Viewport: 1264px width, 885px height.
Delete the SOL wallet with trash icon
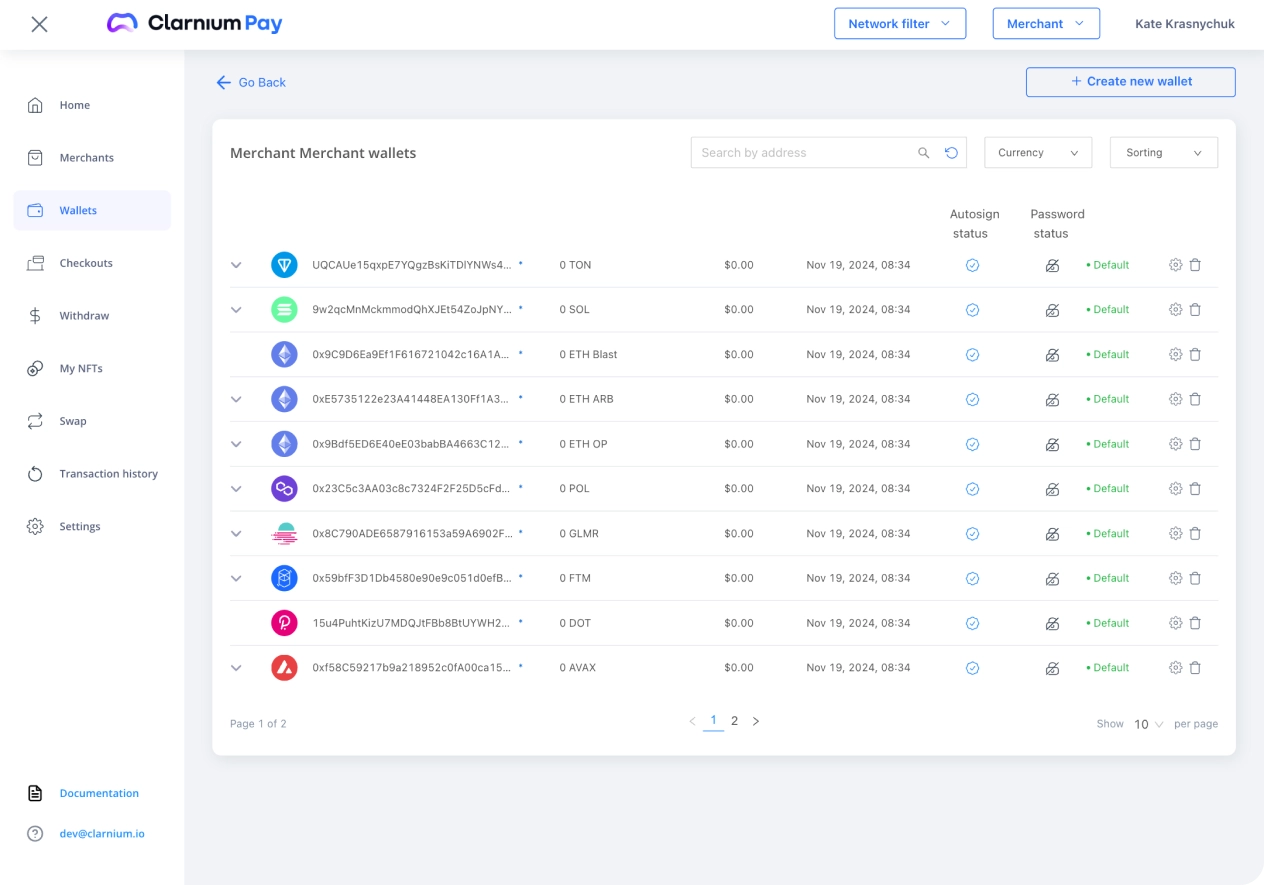tap(1195, 310)
